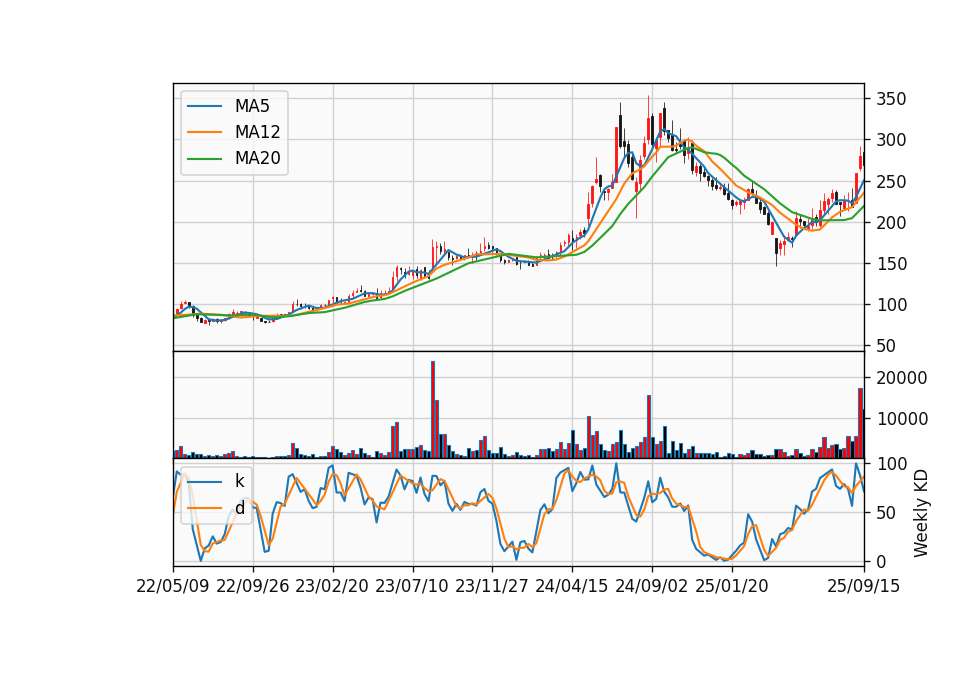This screenshot has height=690, width=960.
Task: Click the 250 price axis label
Action: (x=891, y=182)
